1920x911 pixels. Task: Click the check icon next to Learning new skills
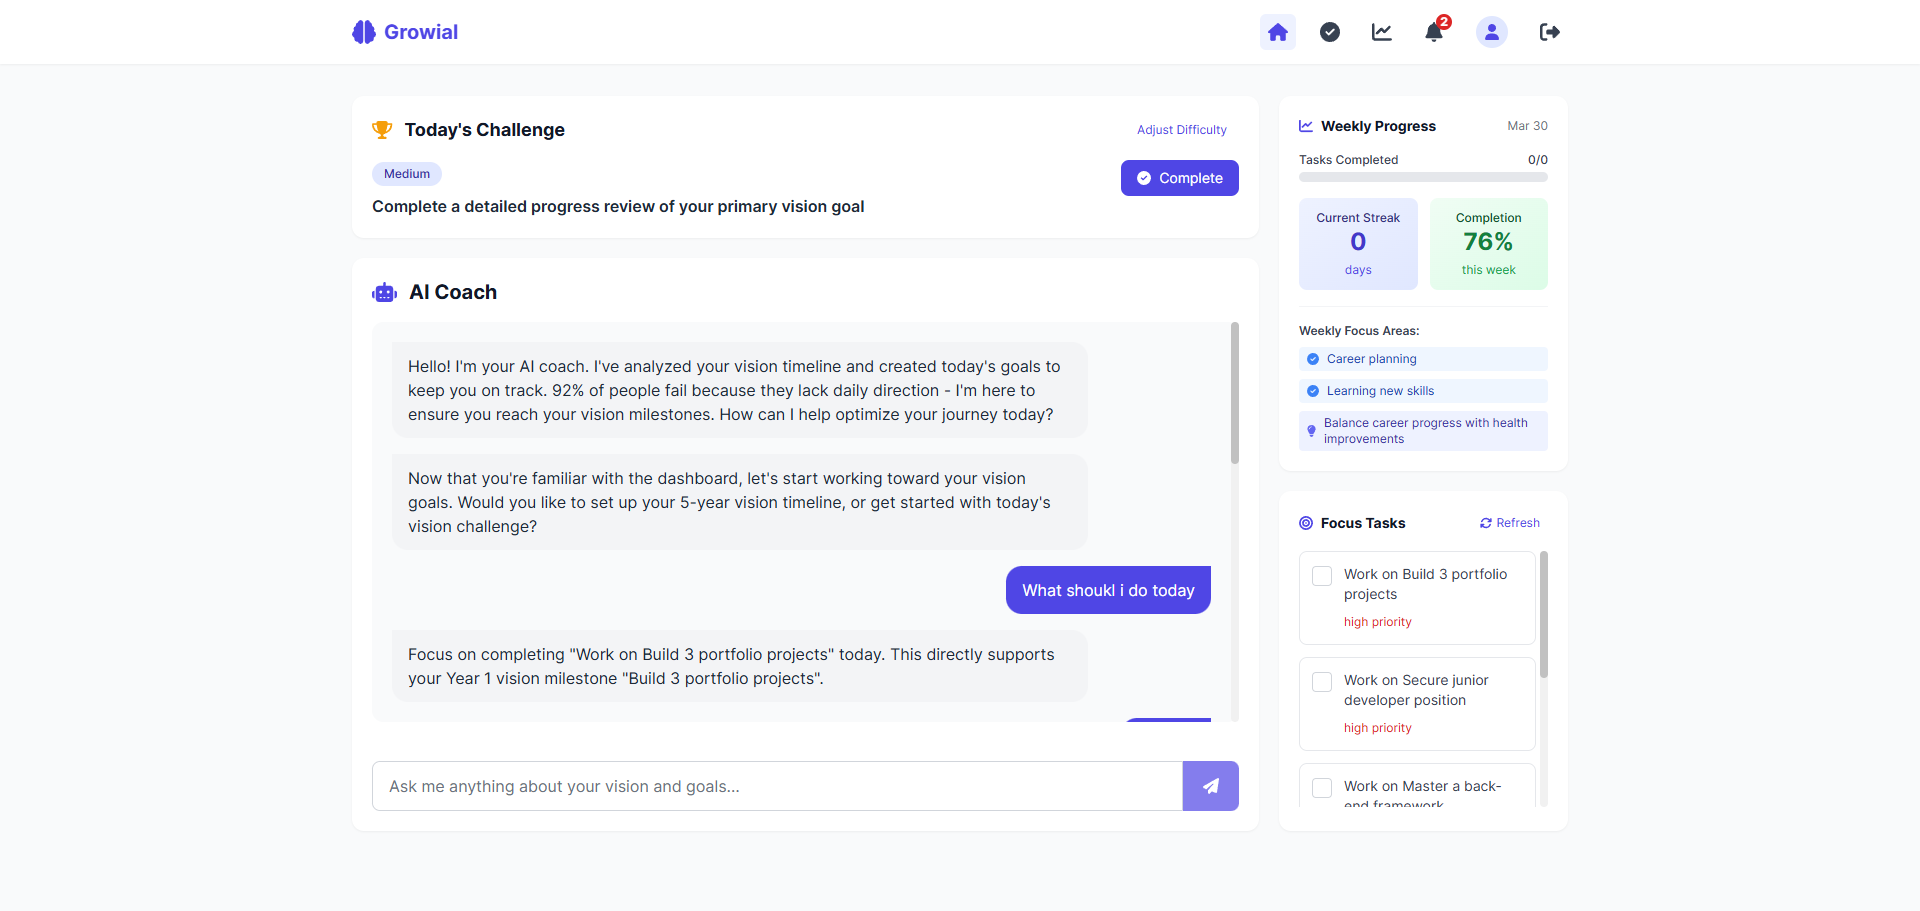(x=1313, y=391)
